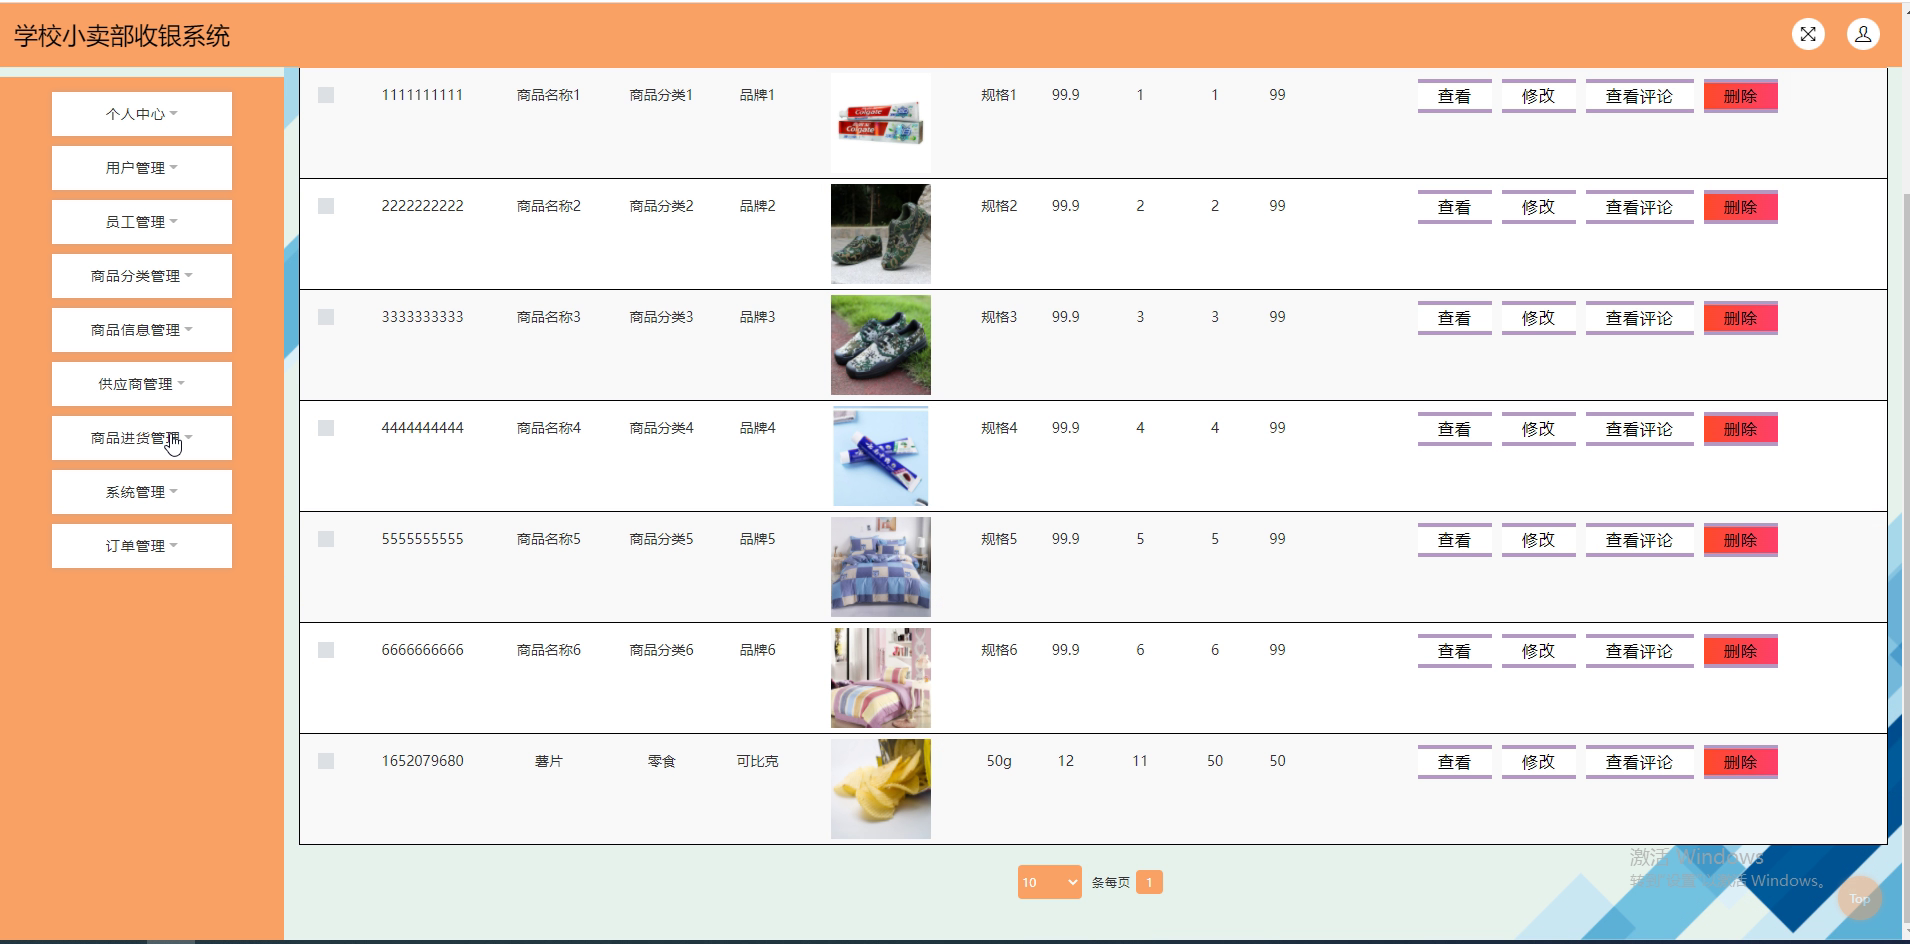Image resolution: width=1910 pixels, height=944 pixels.
Task: Click 查看评论 for 商品名称3
Action: pos(1639,318)
